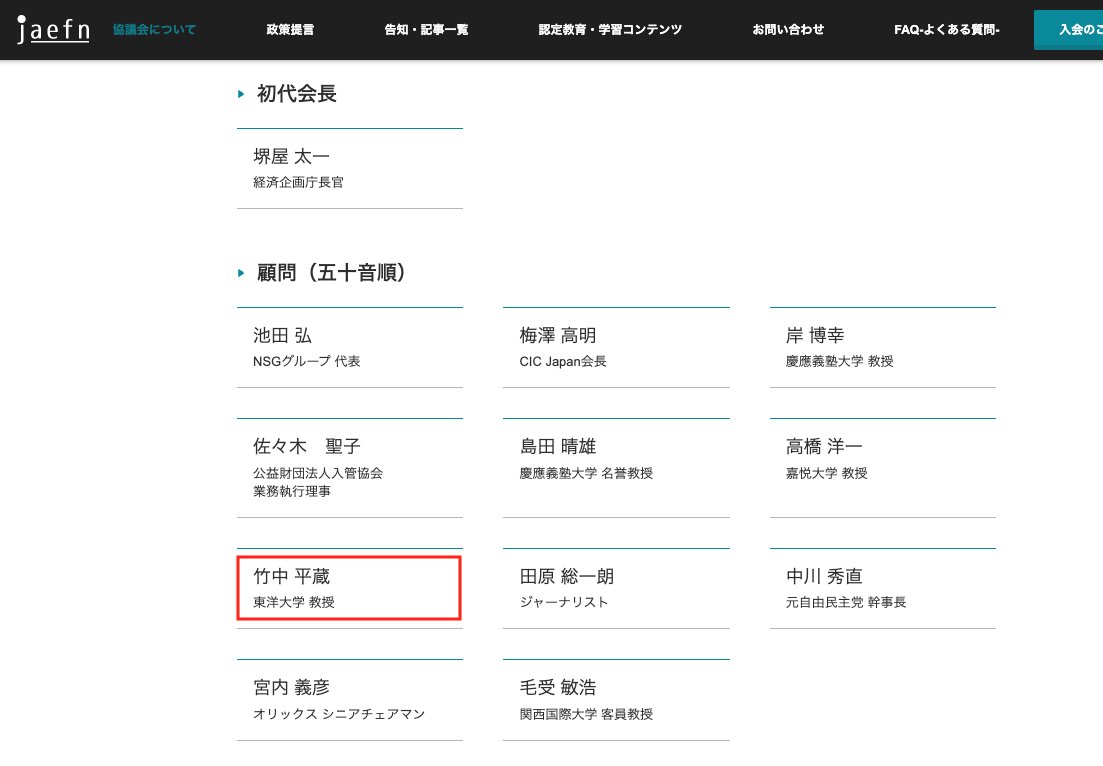1103x766 pixels.
Task: Select advisor name 梅澤 高明
Action: (x=558, y=336)
